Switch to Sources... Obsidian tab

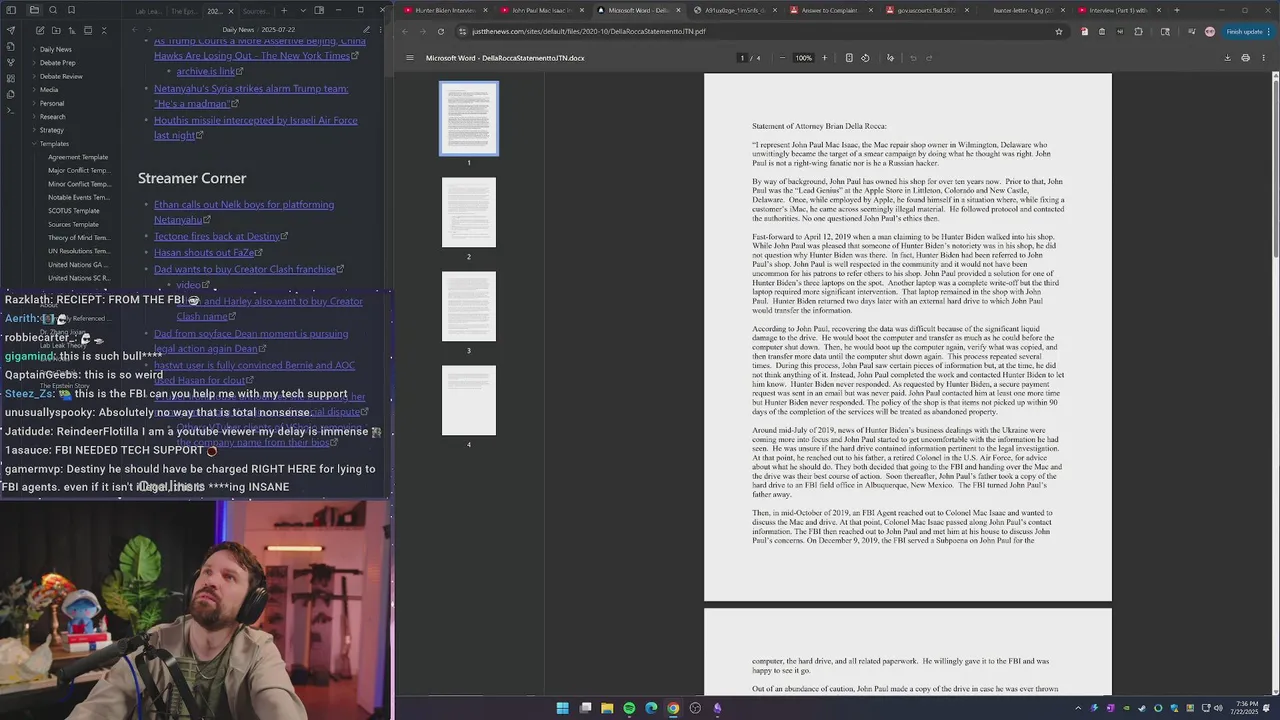point(255,11)
